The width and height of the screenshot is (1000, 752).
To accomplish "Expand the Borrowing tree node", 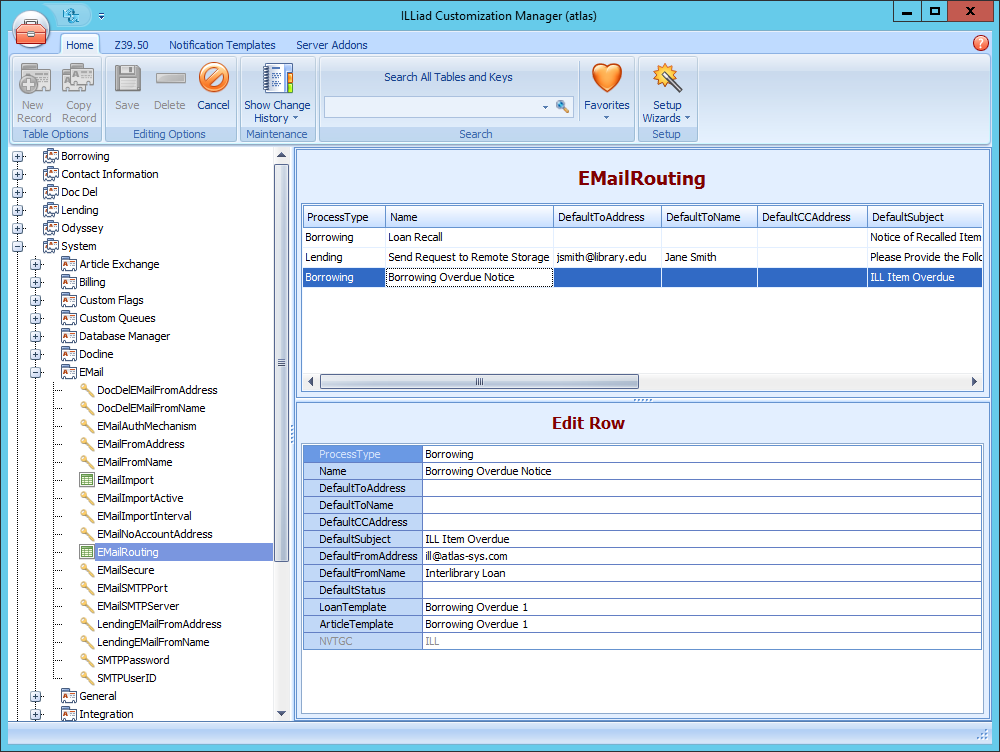I will [18, 155].
